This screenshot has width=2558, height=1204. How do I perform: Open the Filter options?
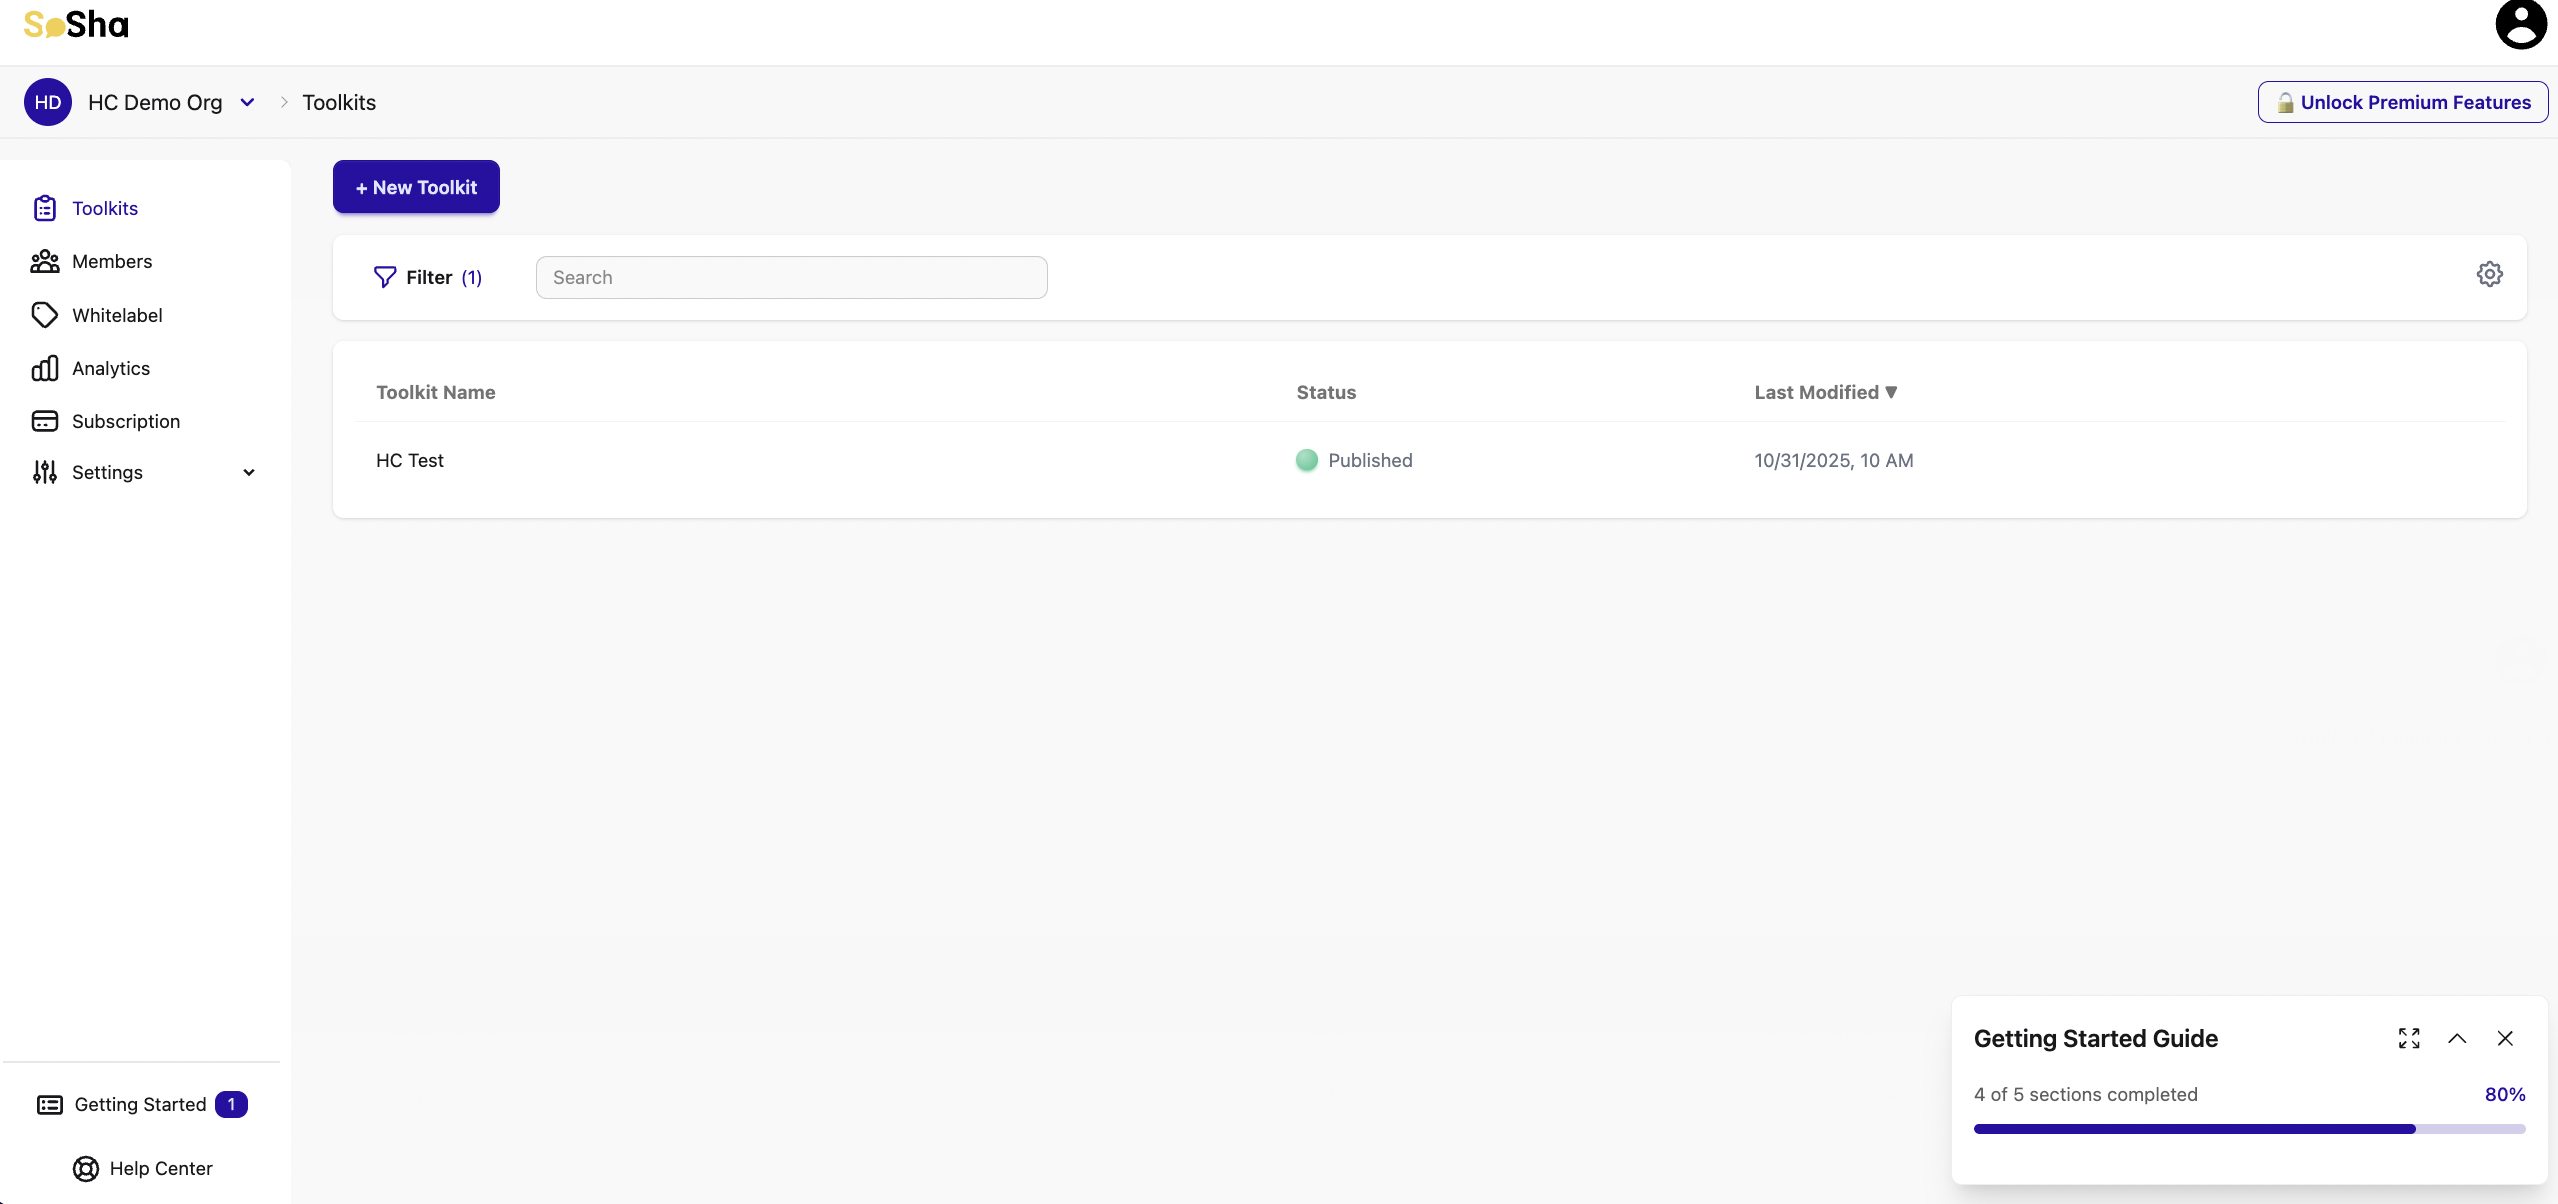[x=428, y=277]
